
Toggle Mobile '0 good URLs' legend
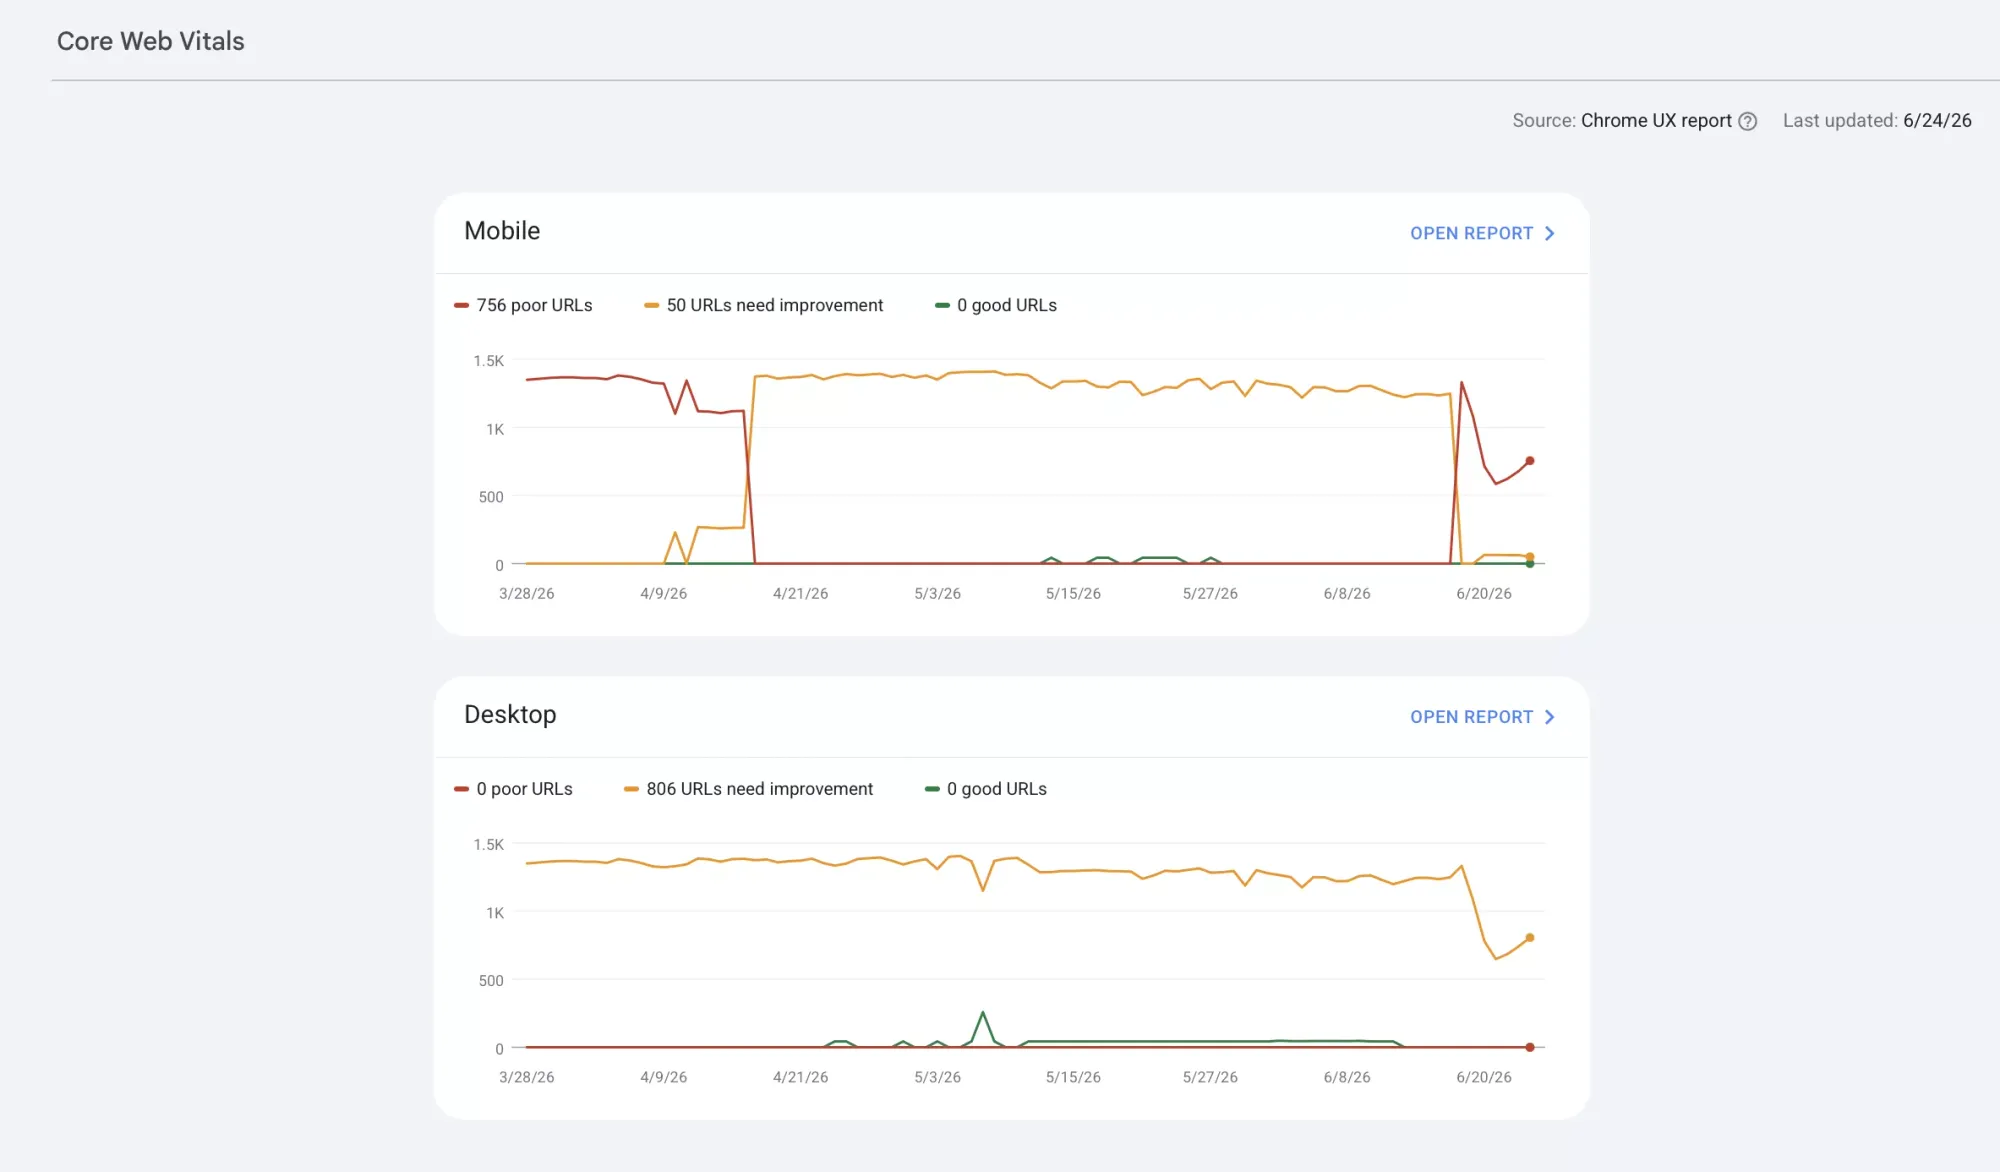click(996, 305)
